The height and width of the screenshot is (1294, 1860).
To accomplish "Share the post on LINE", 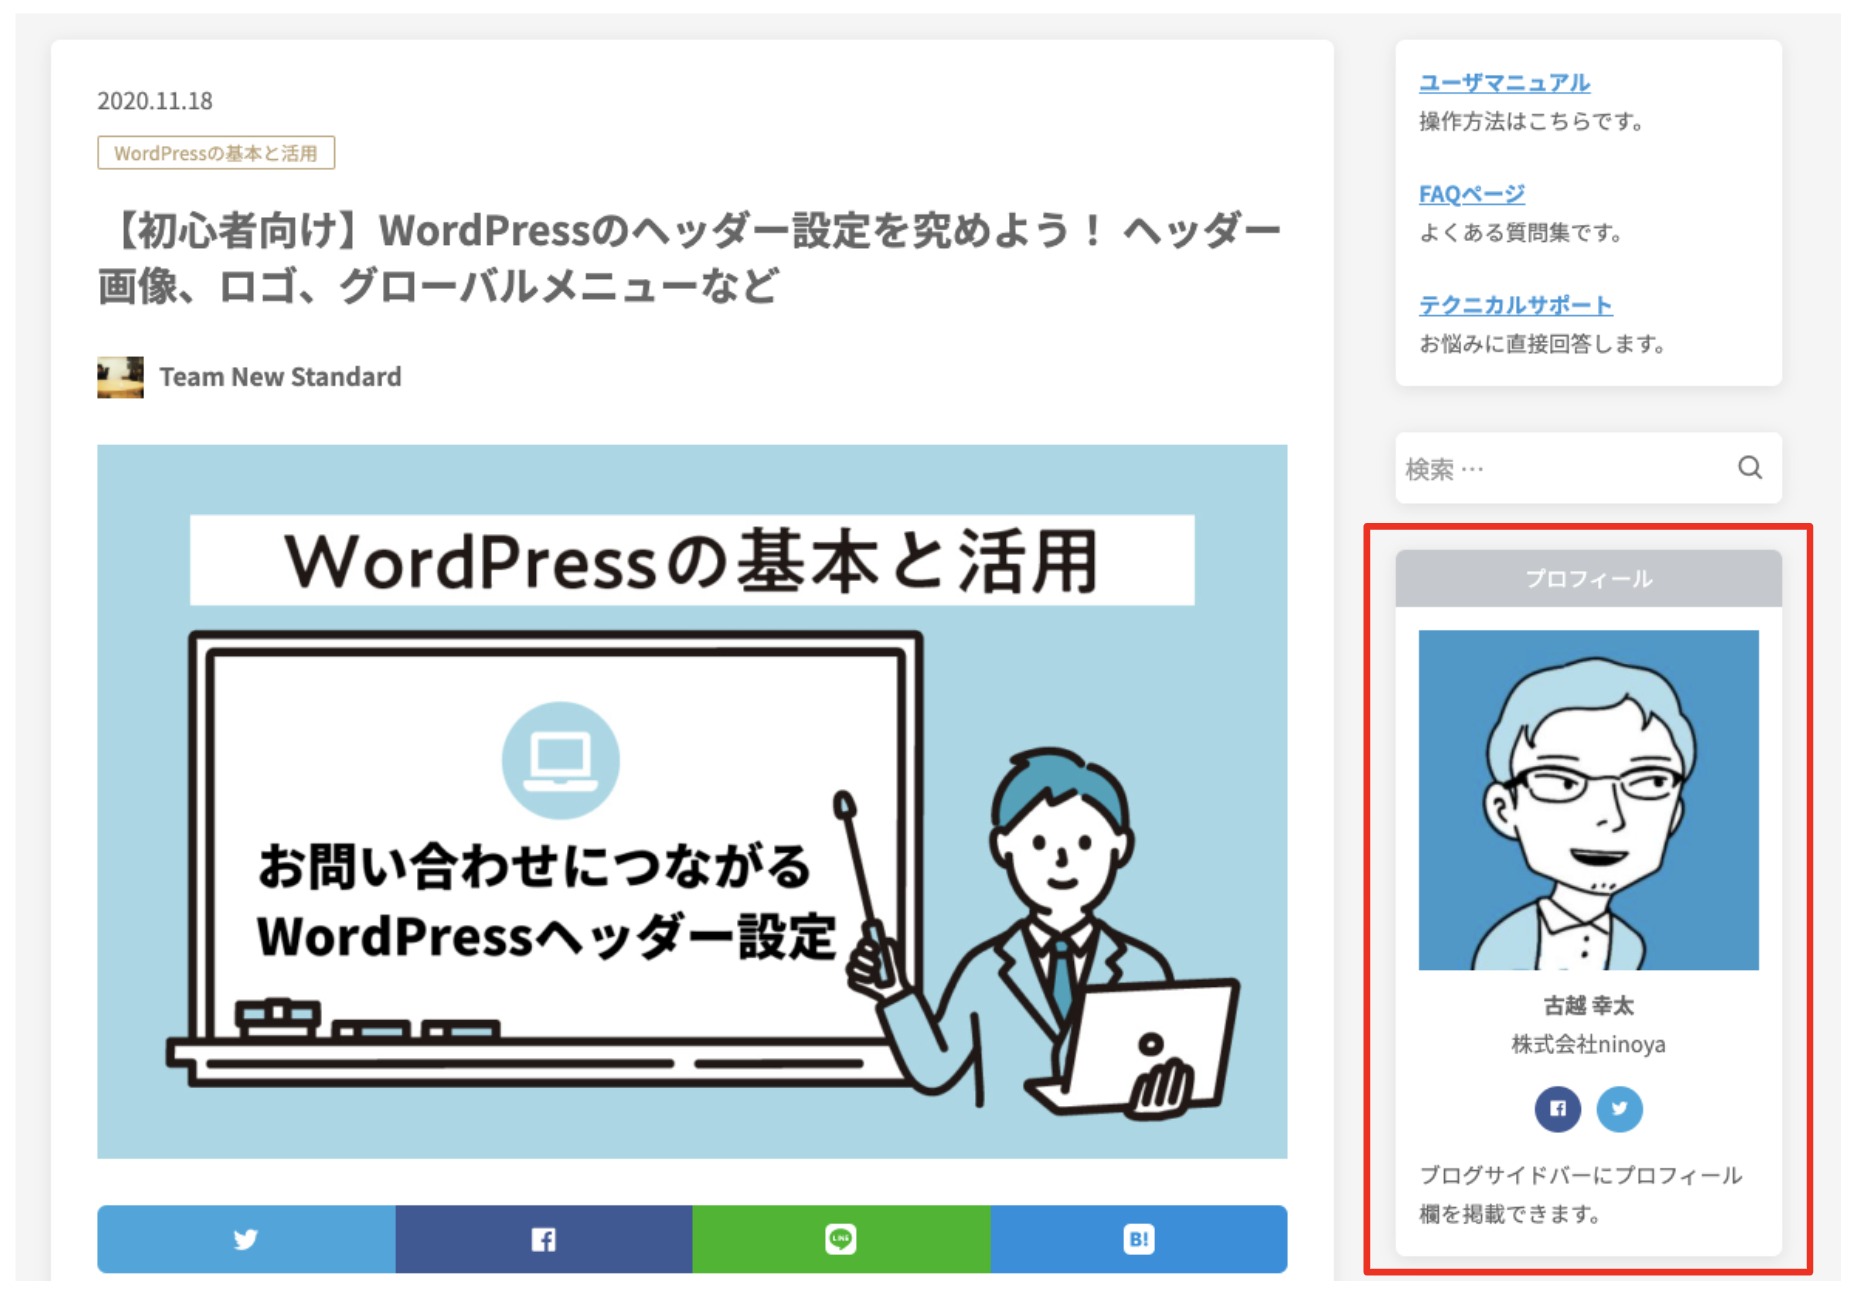I will pyautogui.click(x=840, y=1239).
